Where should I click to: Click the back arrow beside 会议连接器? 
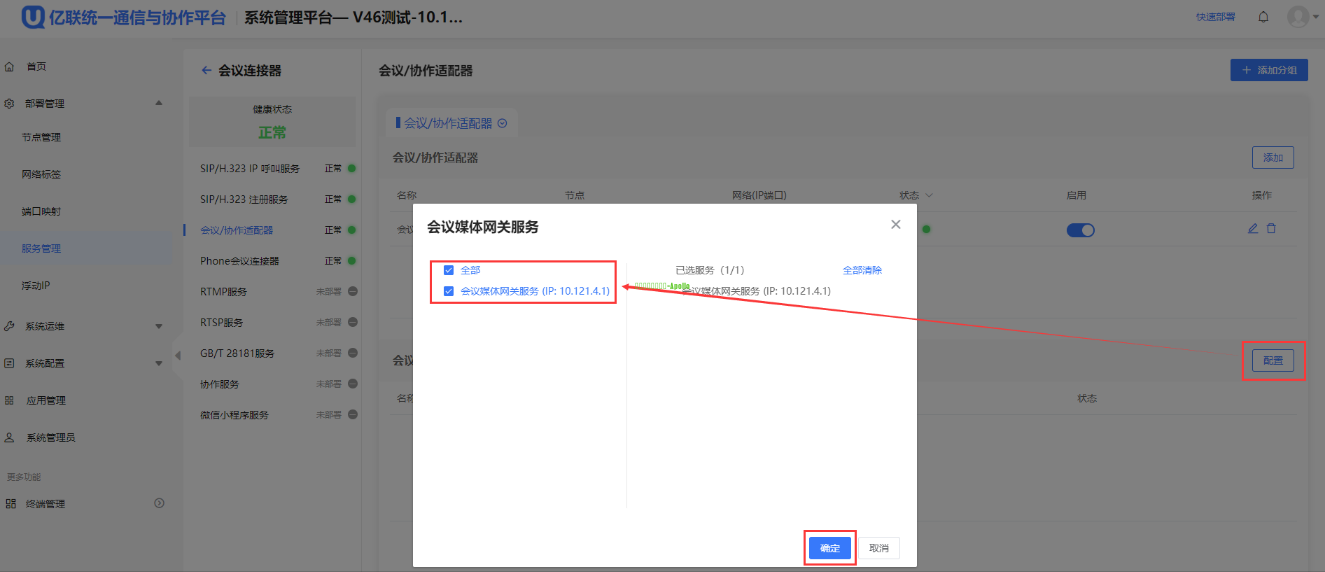click(207, 70)
